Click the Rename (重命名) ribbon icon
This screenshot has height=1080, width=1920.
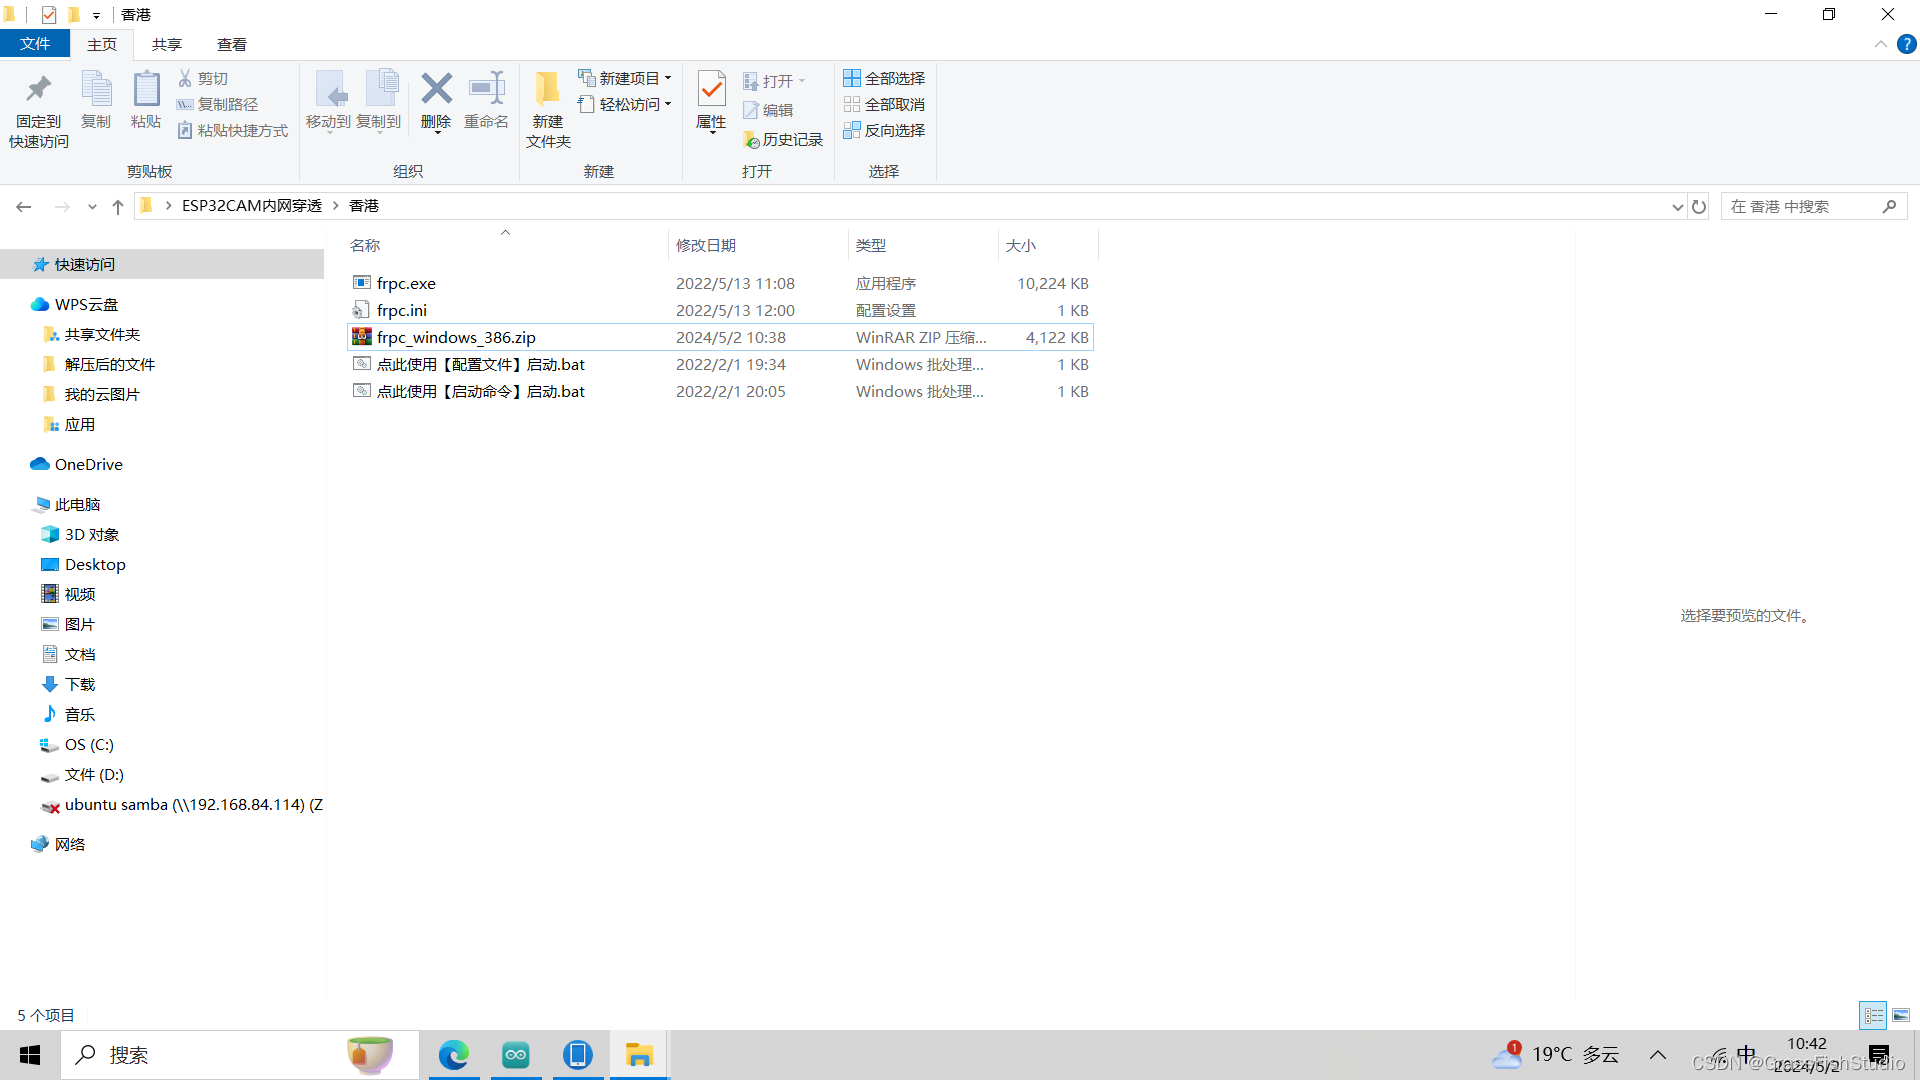click(x=487, y=90)
